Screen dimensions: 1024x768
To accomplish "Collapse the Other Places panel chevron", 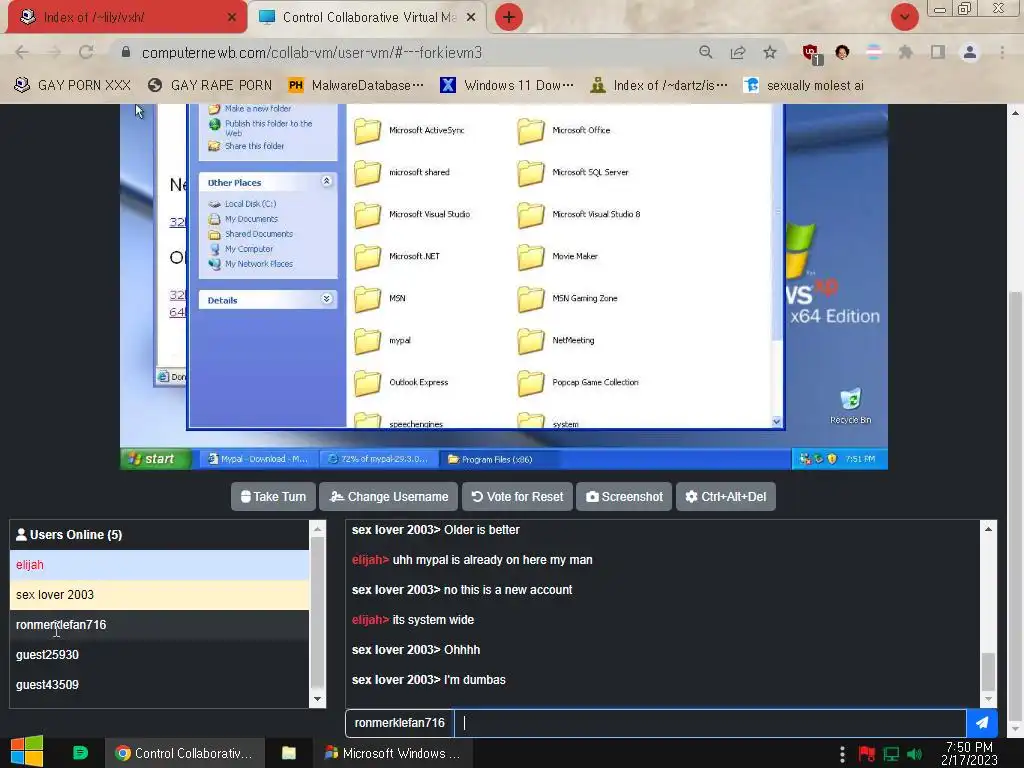I will (x=327, y=181).
